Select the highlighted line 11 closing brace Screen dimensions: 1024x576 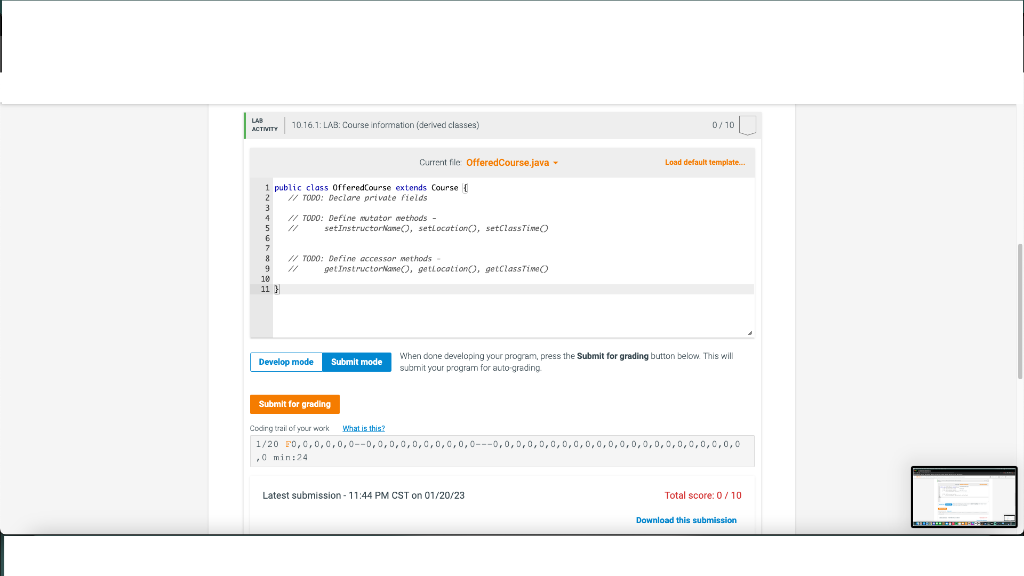(x=277, y=288)
